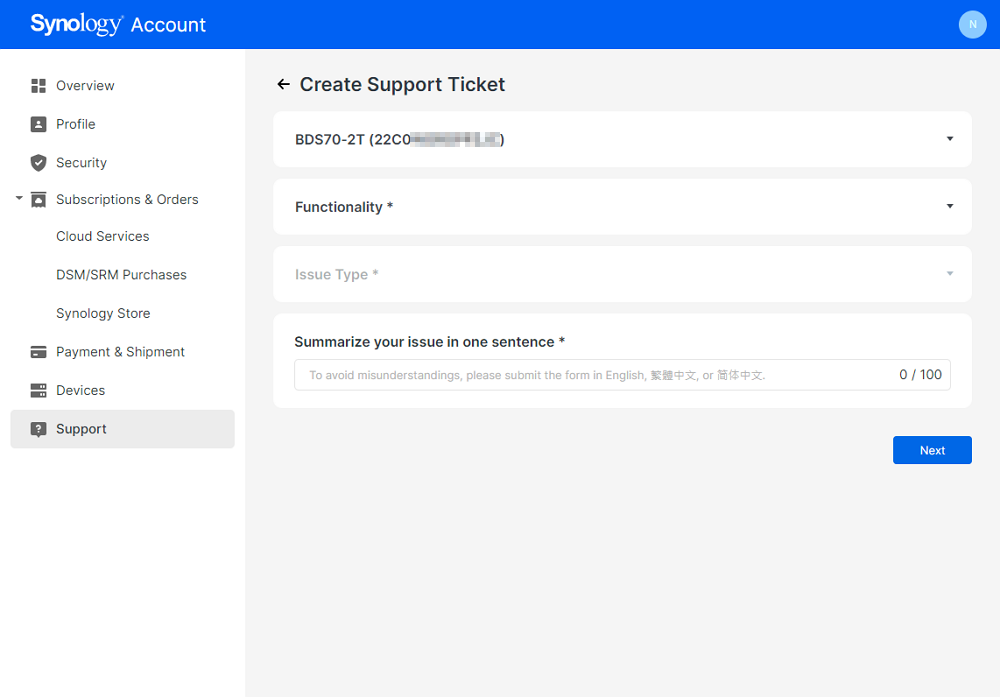This screenshot has width=1000, height=697.
Task: Click the Next button
Action: coord(932,450)
